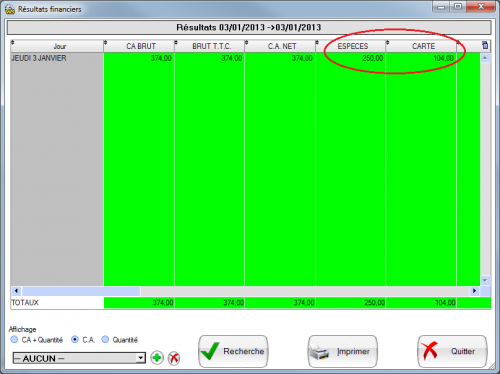Click the vertical scrollbar down arrow
This screenshot has height=374, width=500.
point(485,281)
